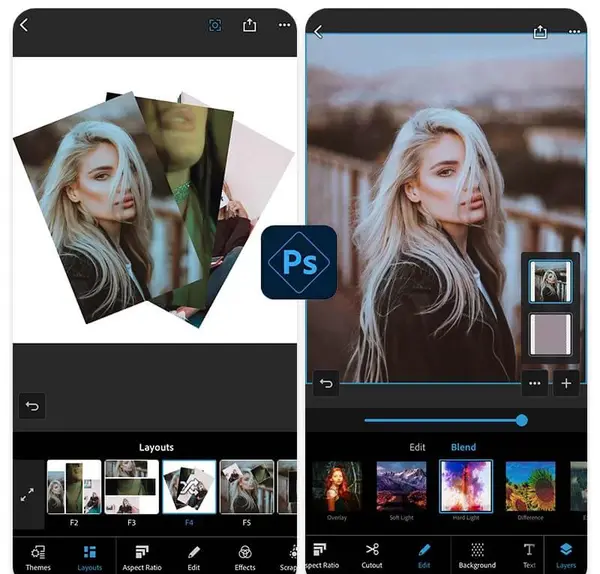Open the Effects tool
This screenshot has height=574, width=600.
coord(245,558)
